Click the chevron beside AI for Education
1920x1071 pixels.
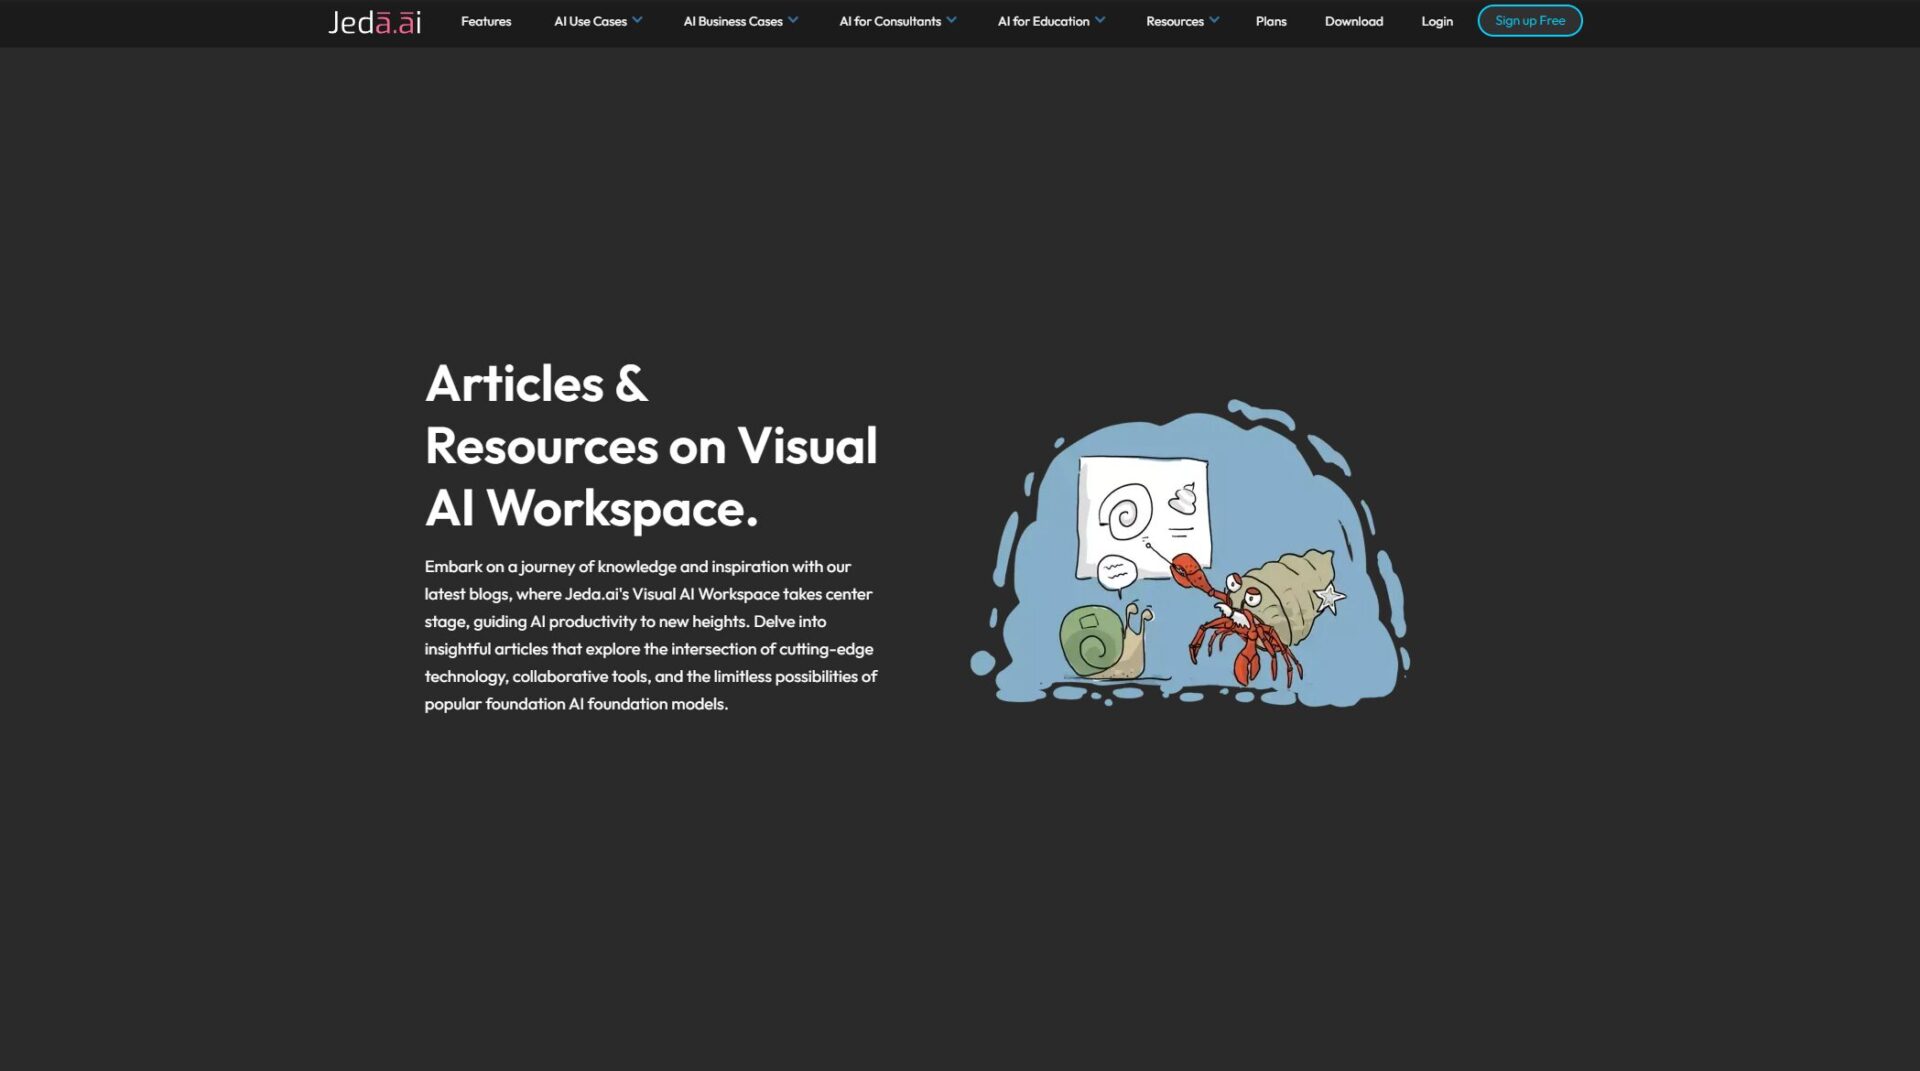(x=1101, y=20)
